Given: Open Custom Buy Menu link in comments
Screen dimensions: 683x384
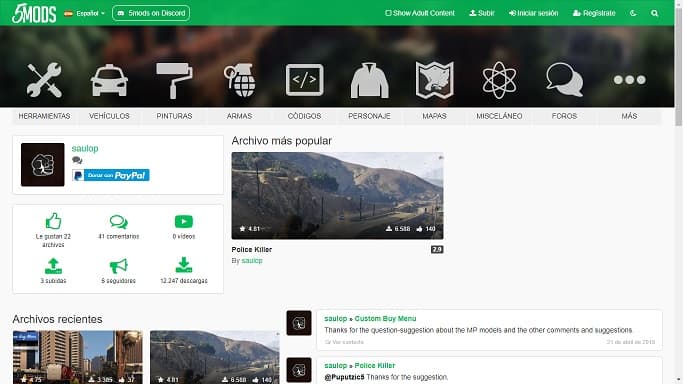Looking at the screenshot, I should pos(385,319).
